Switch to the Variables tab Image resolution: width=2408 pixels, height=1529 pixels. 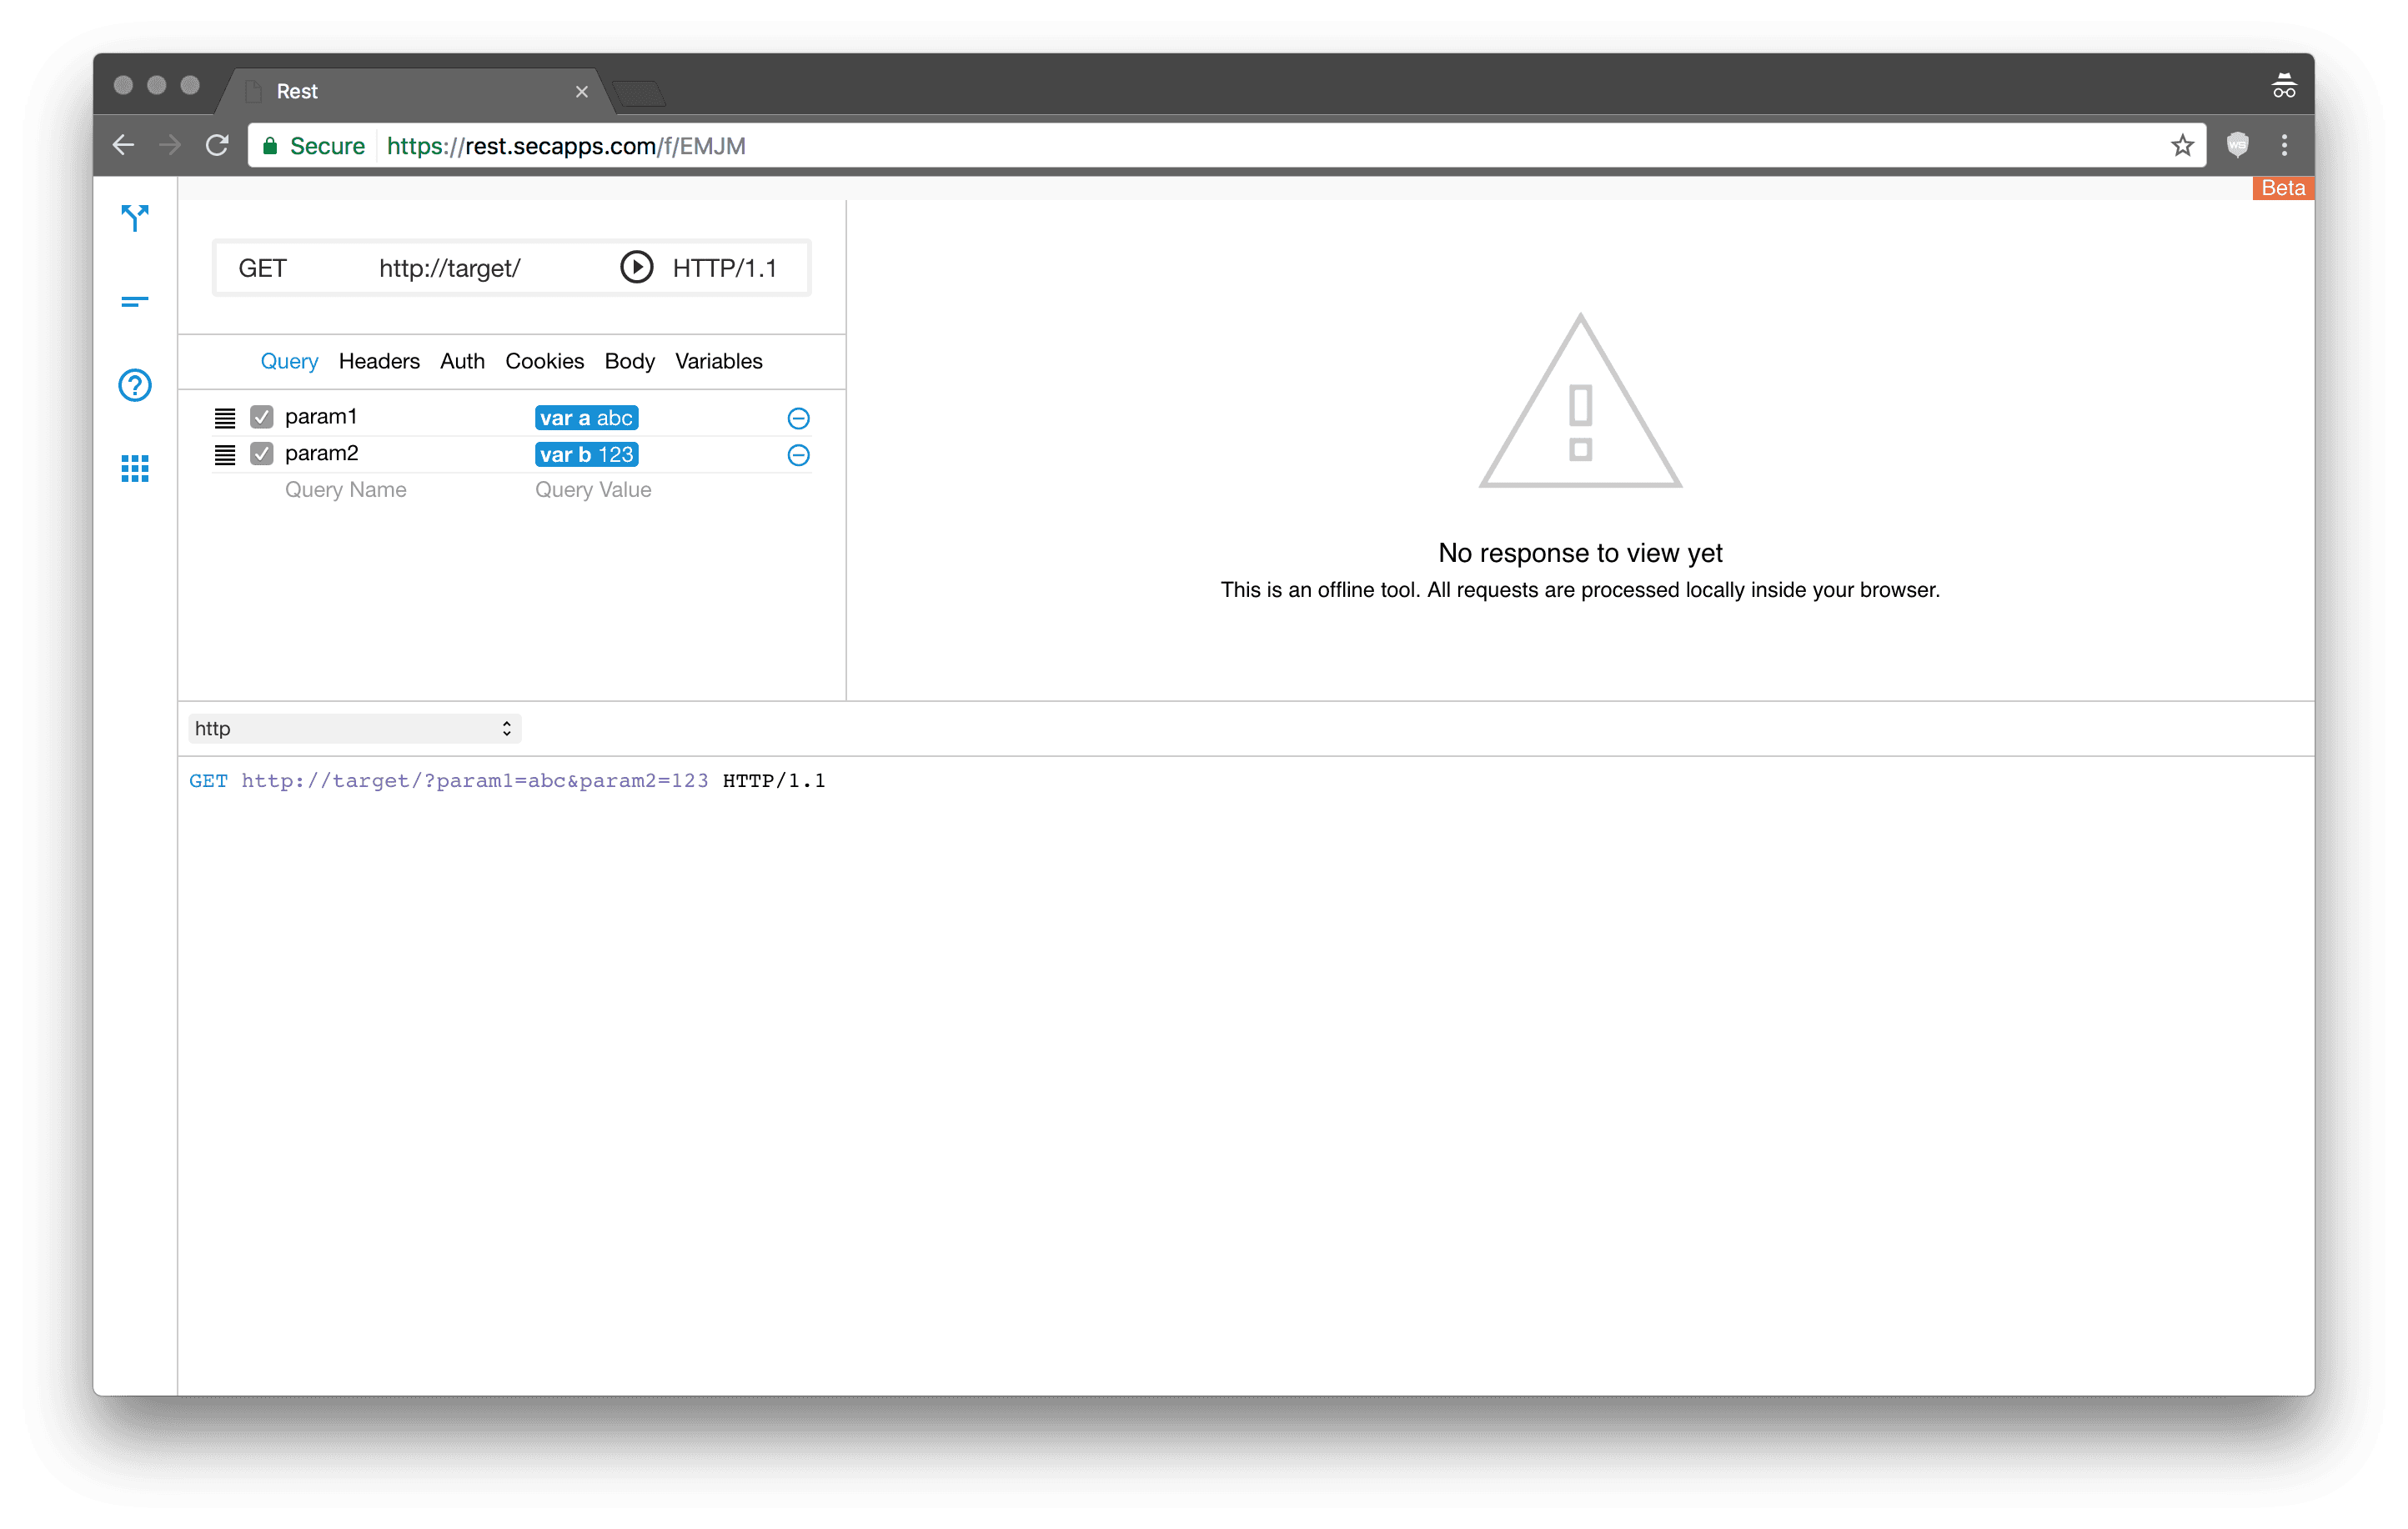coord(718,361)
